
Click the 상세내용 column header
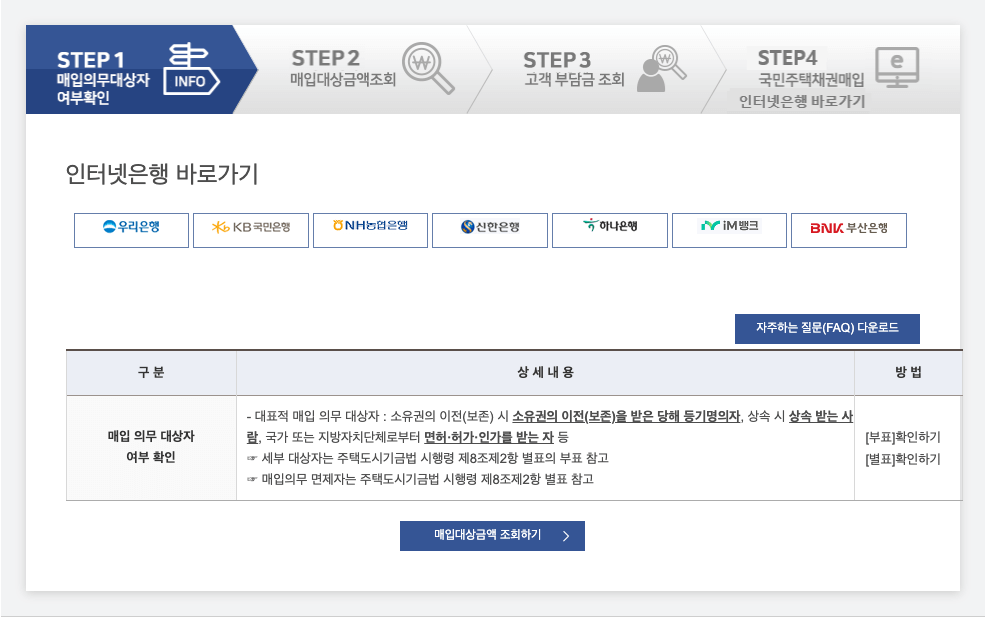coord(545,373)
